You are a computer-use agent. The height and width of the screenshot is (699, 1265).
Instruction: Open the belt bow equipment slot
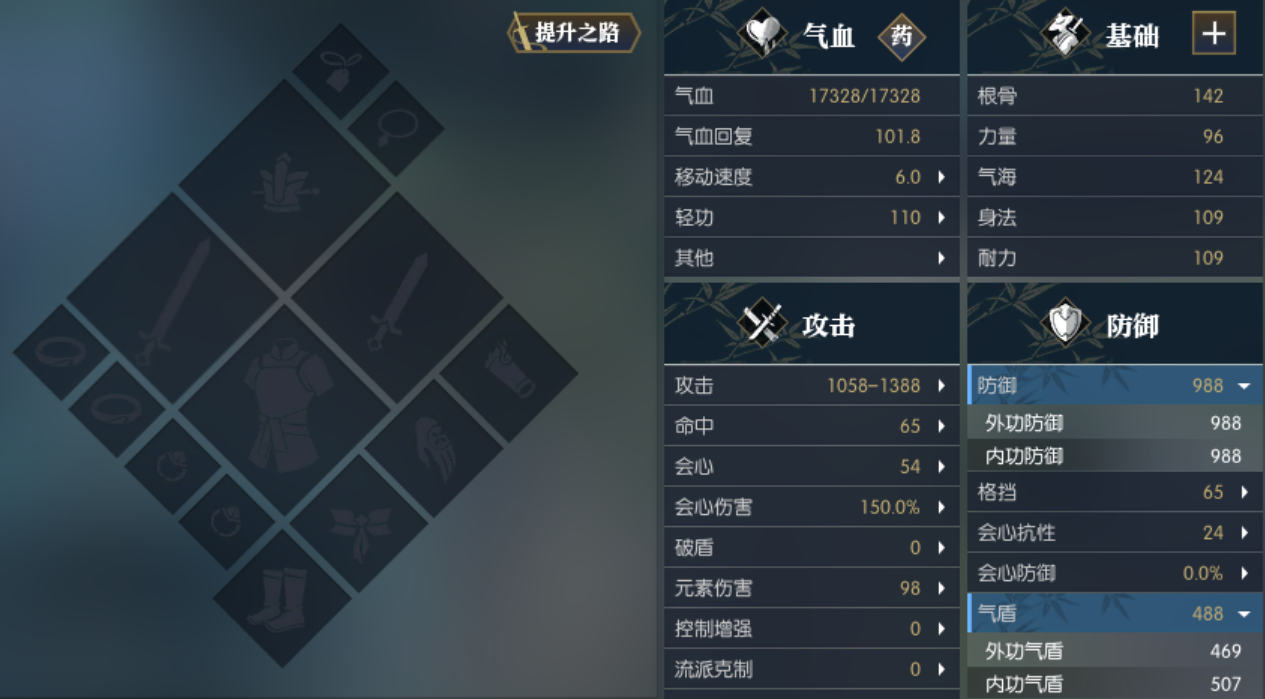(x=359, y=524)
